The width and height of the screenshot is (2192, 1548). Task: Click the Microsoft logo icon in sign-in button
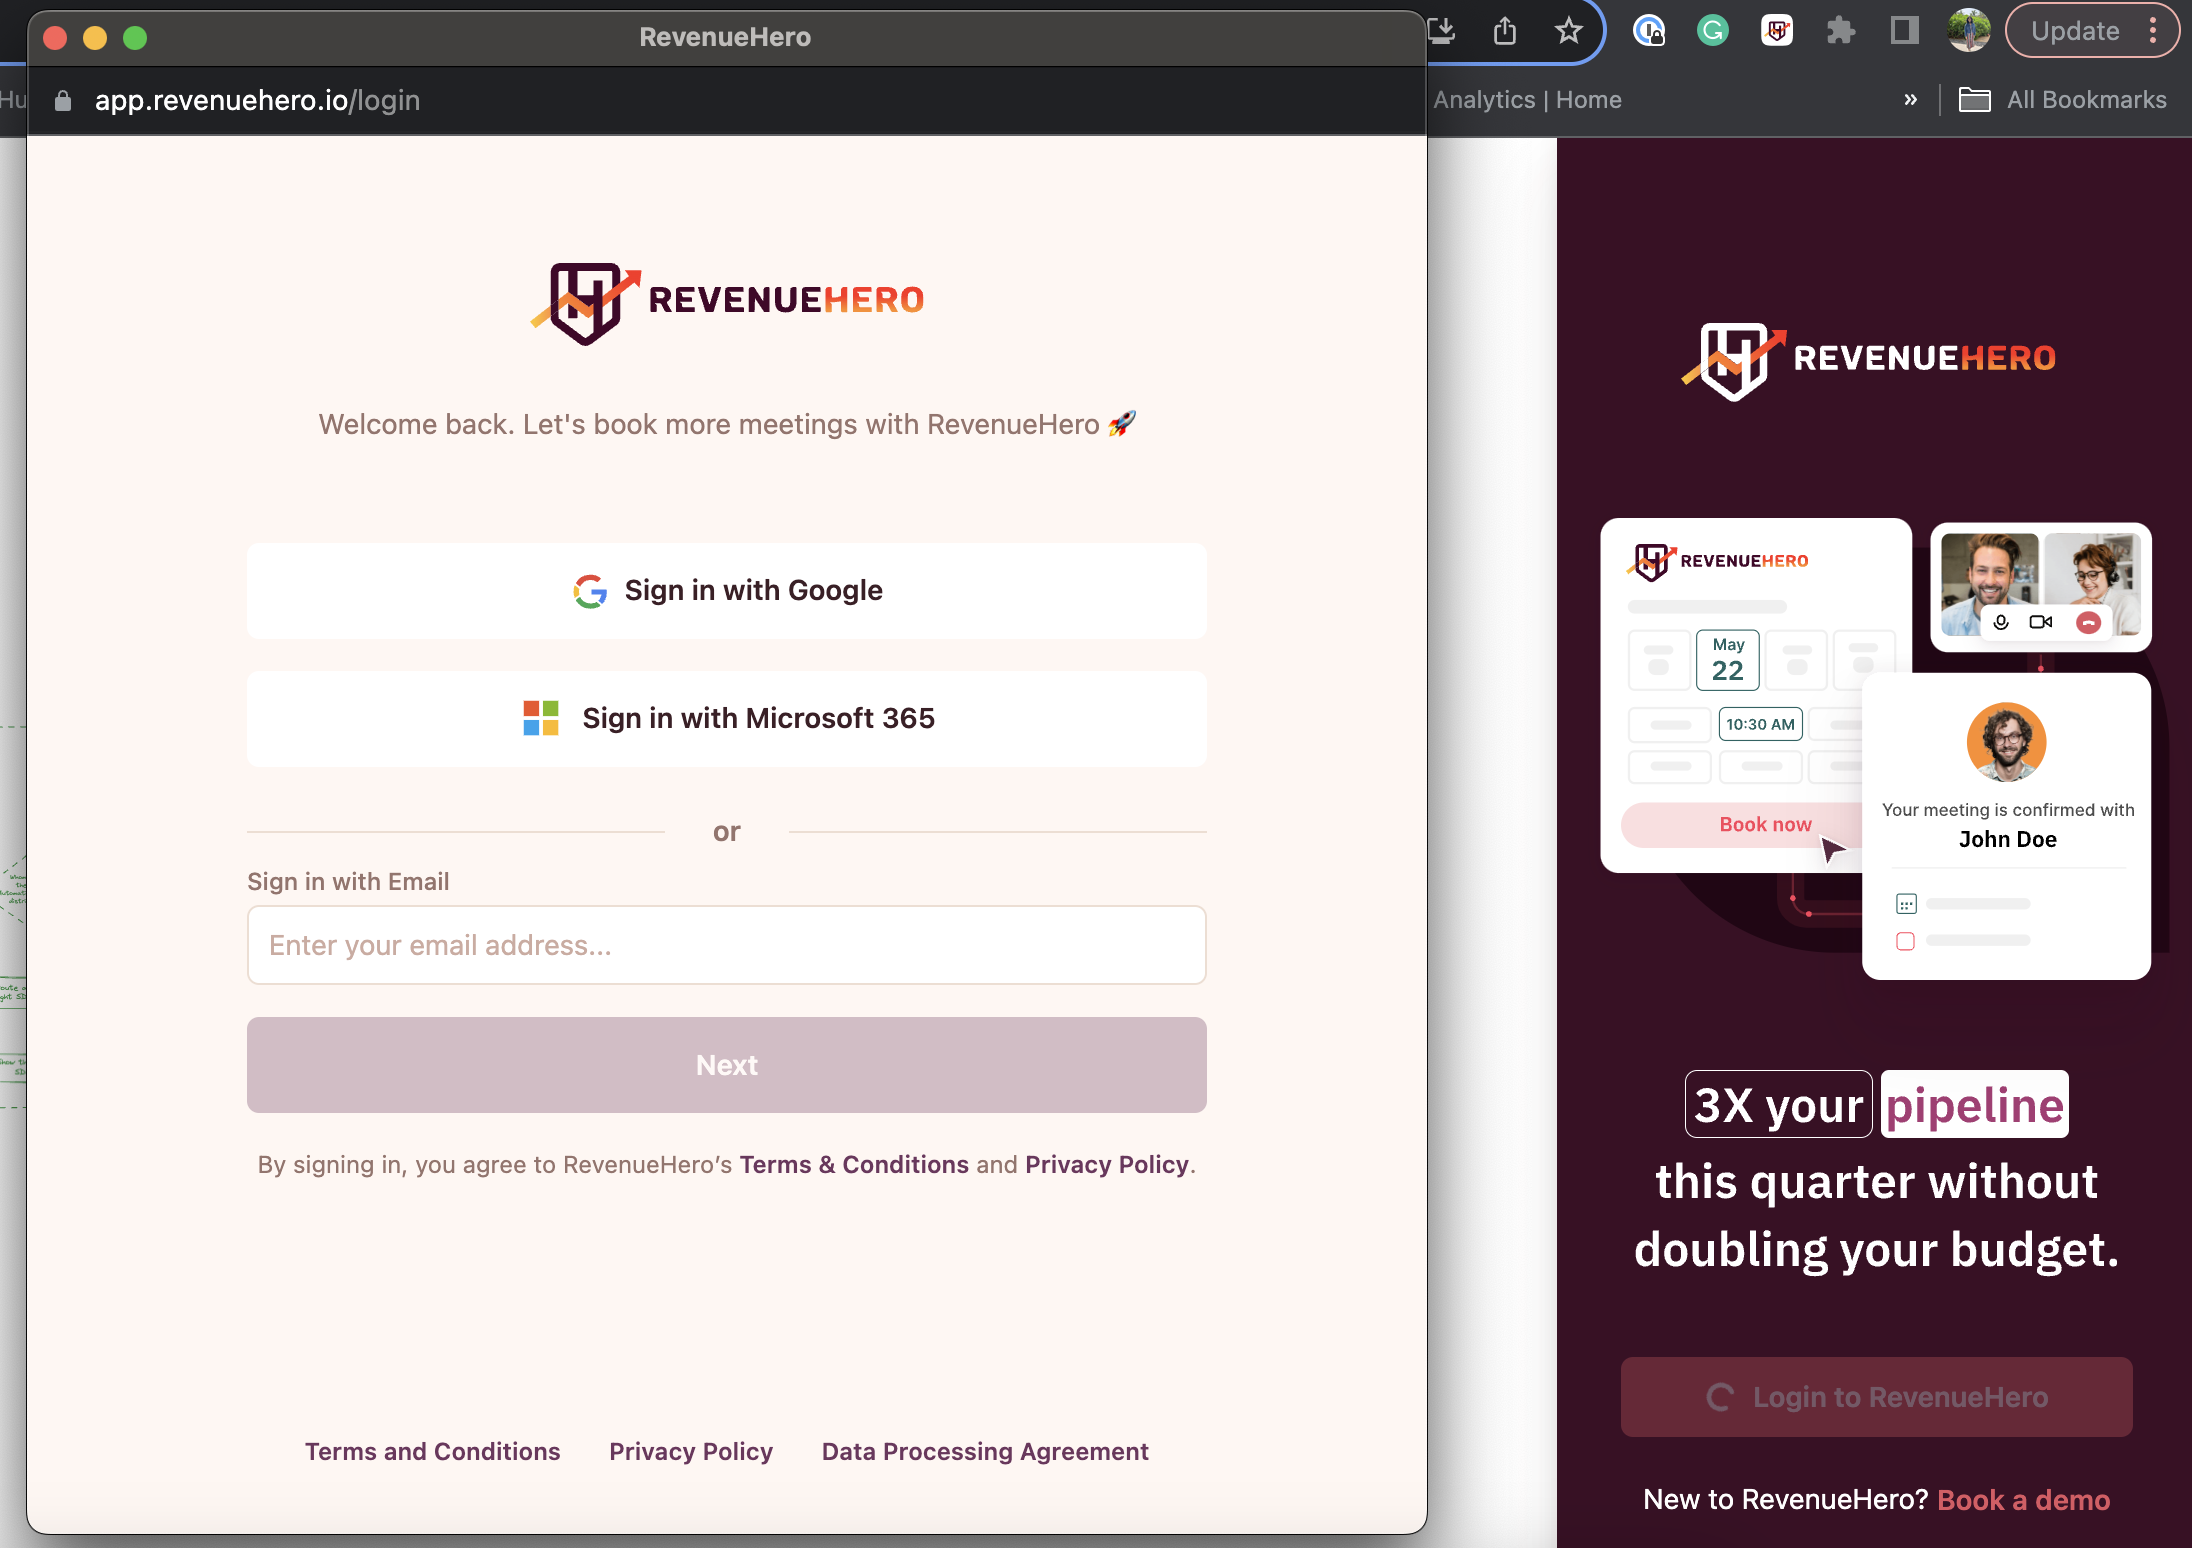(x=541, y=718)
